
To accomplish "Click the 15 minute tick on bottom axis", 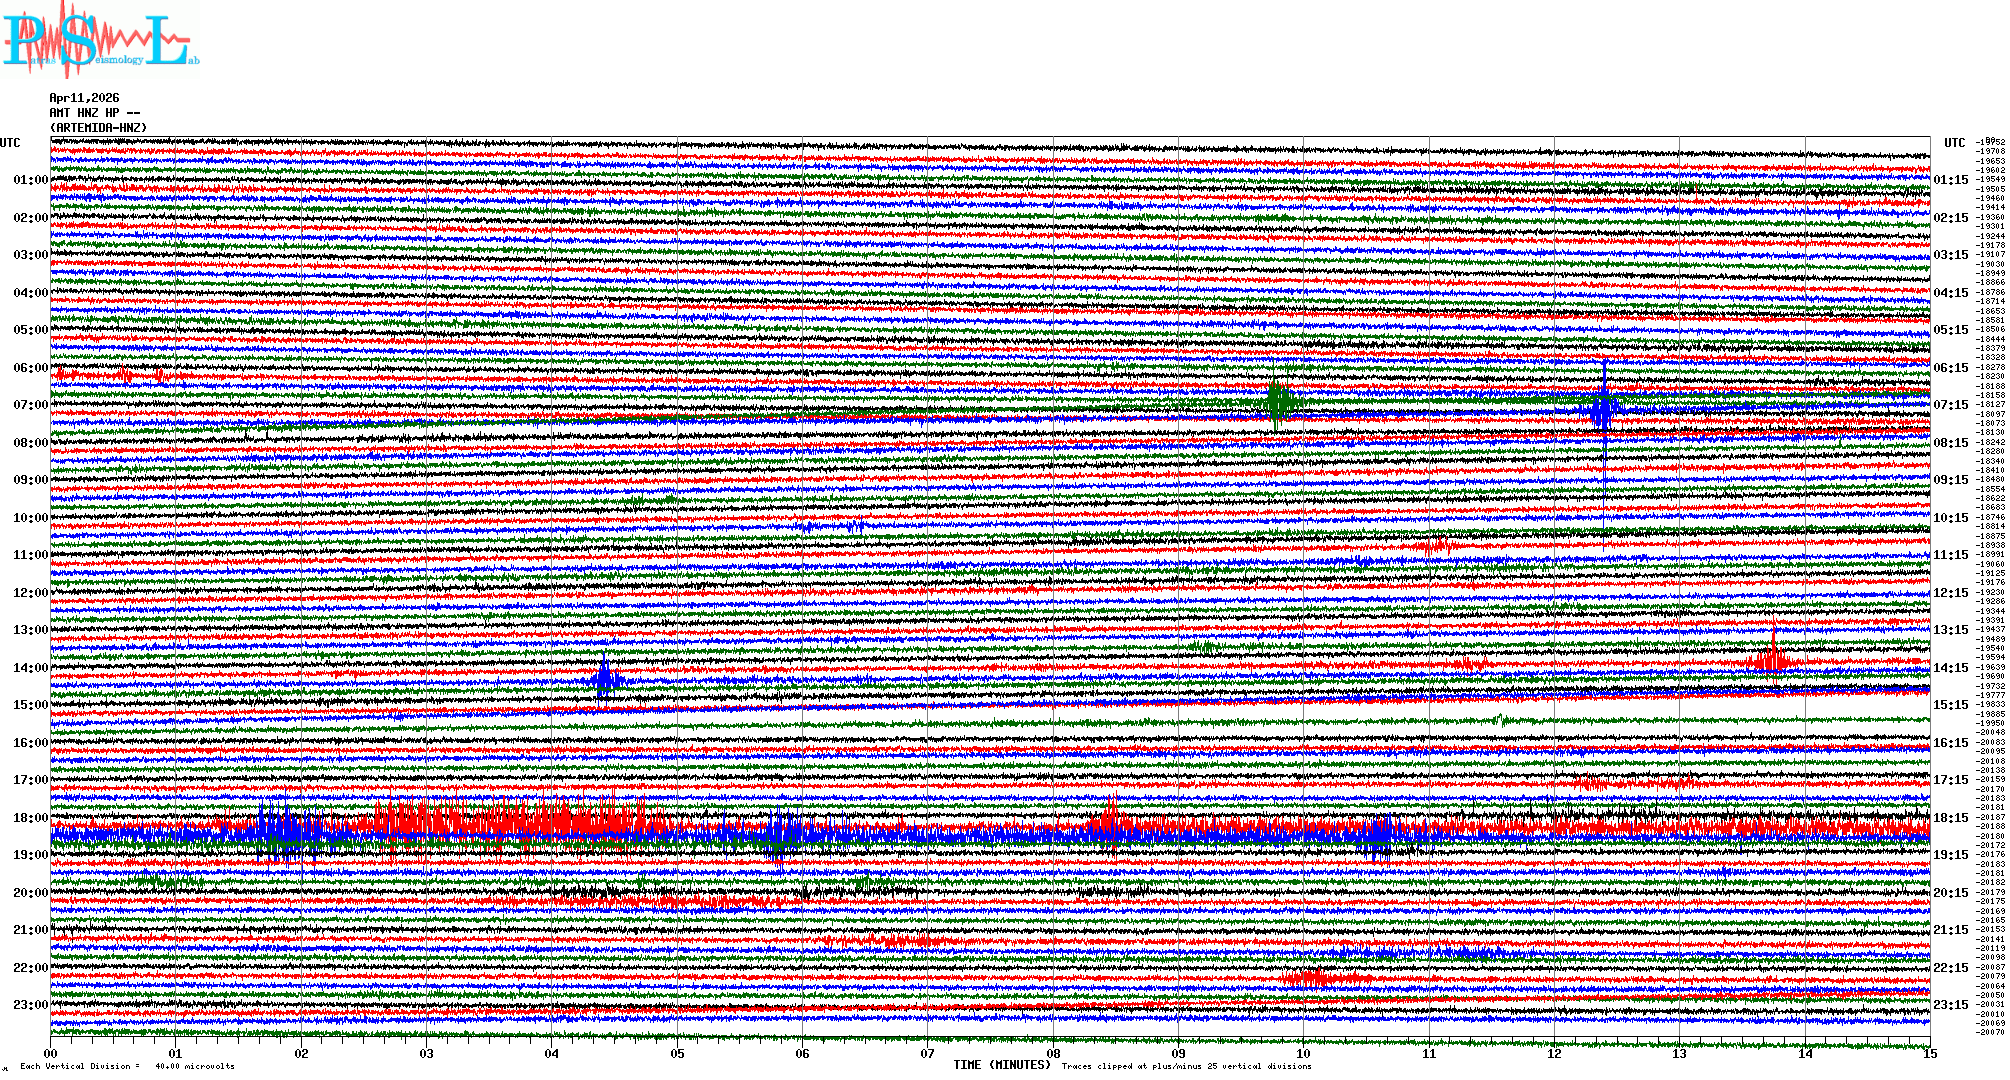I will pos(1929,1053).
